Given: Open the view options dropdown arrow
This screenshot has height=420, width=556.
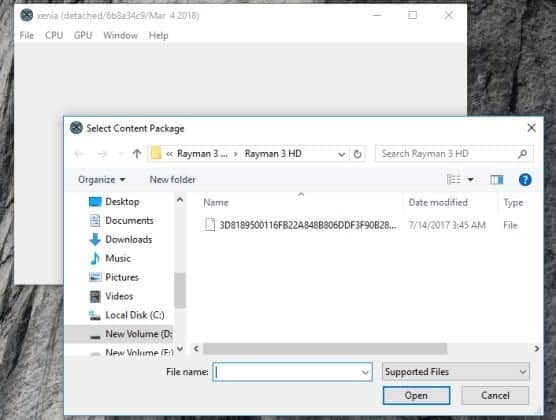Looking at the screenshot, I should (x=471, y=179).
